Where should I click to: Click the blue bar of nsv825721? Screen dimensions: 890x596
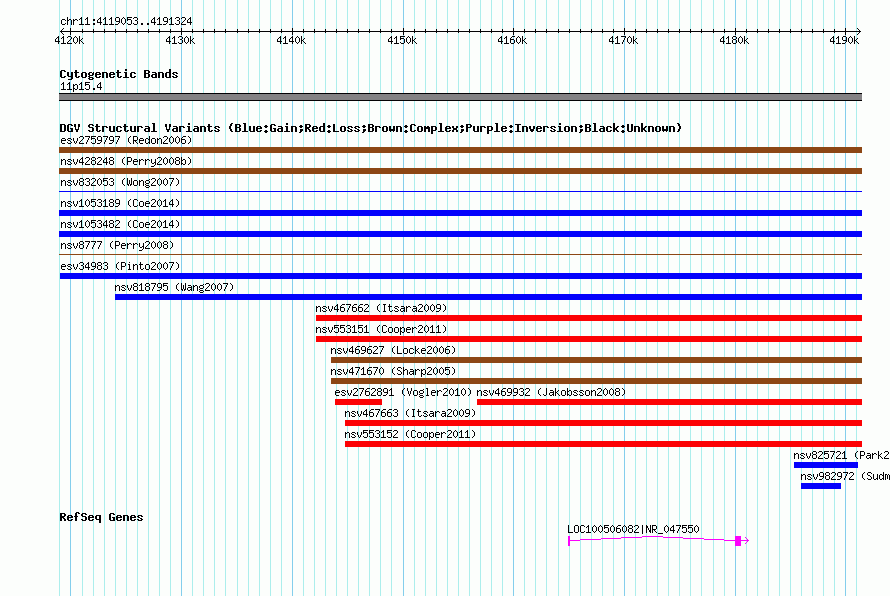(x=826, y=465)
